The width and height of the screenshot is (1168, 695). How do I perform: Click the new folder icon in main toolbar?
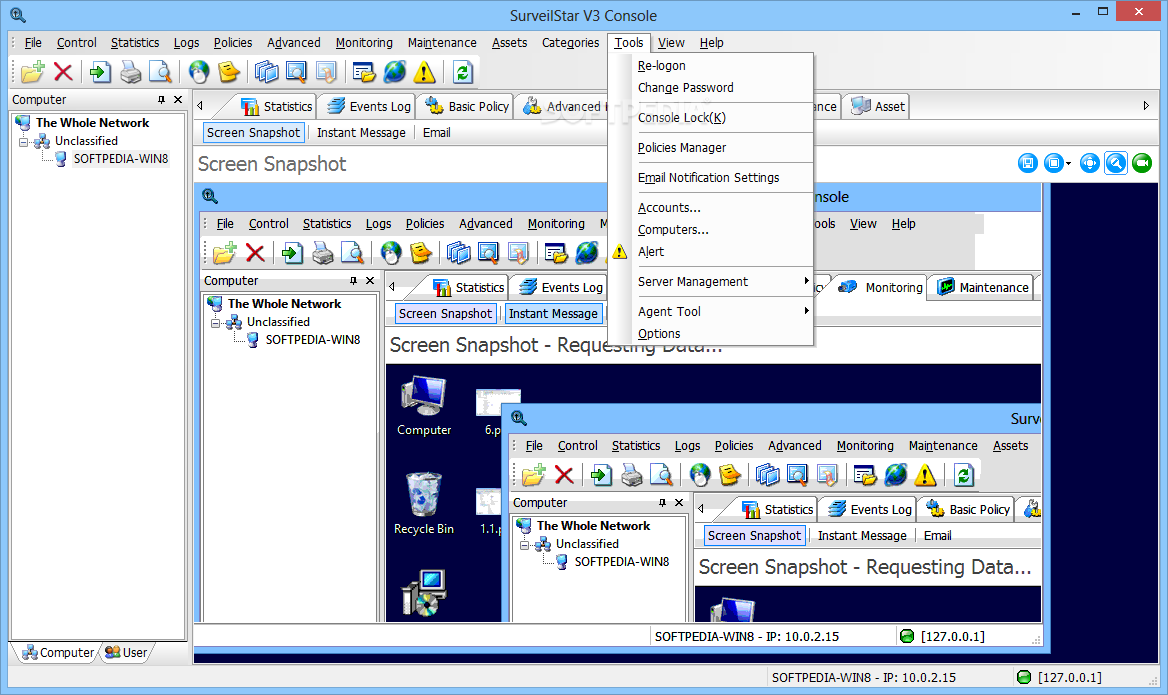(33, 72)
